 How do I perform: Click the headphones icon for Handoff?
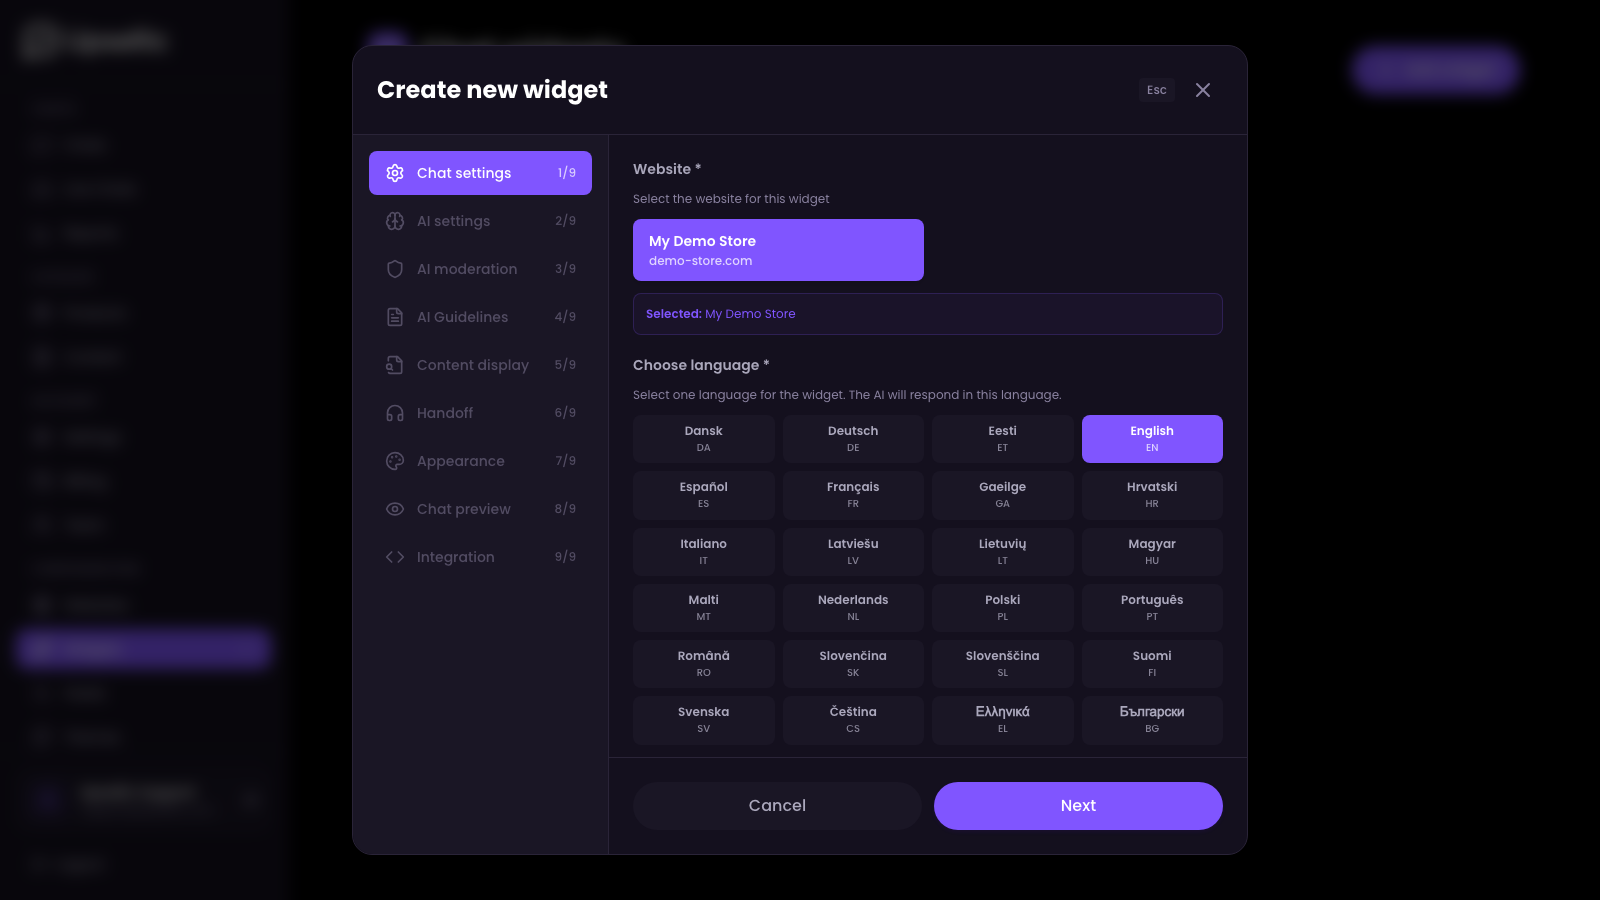396,412
